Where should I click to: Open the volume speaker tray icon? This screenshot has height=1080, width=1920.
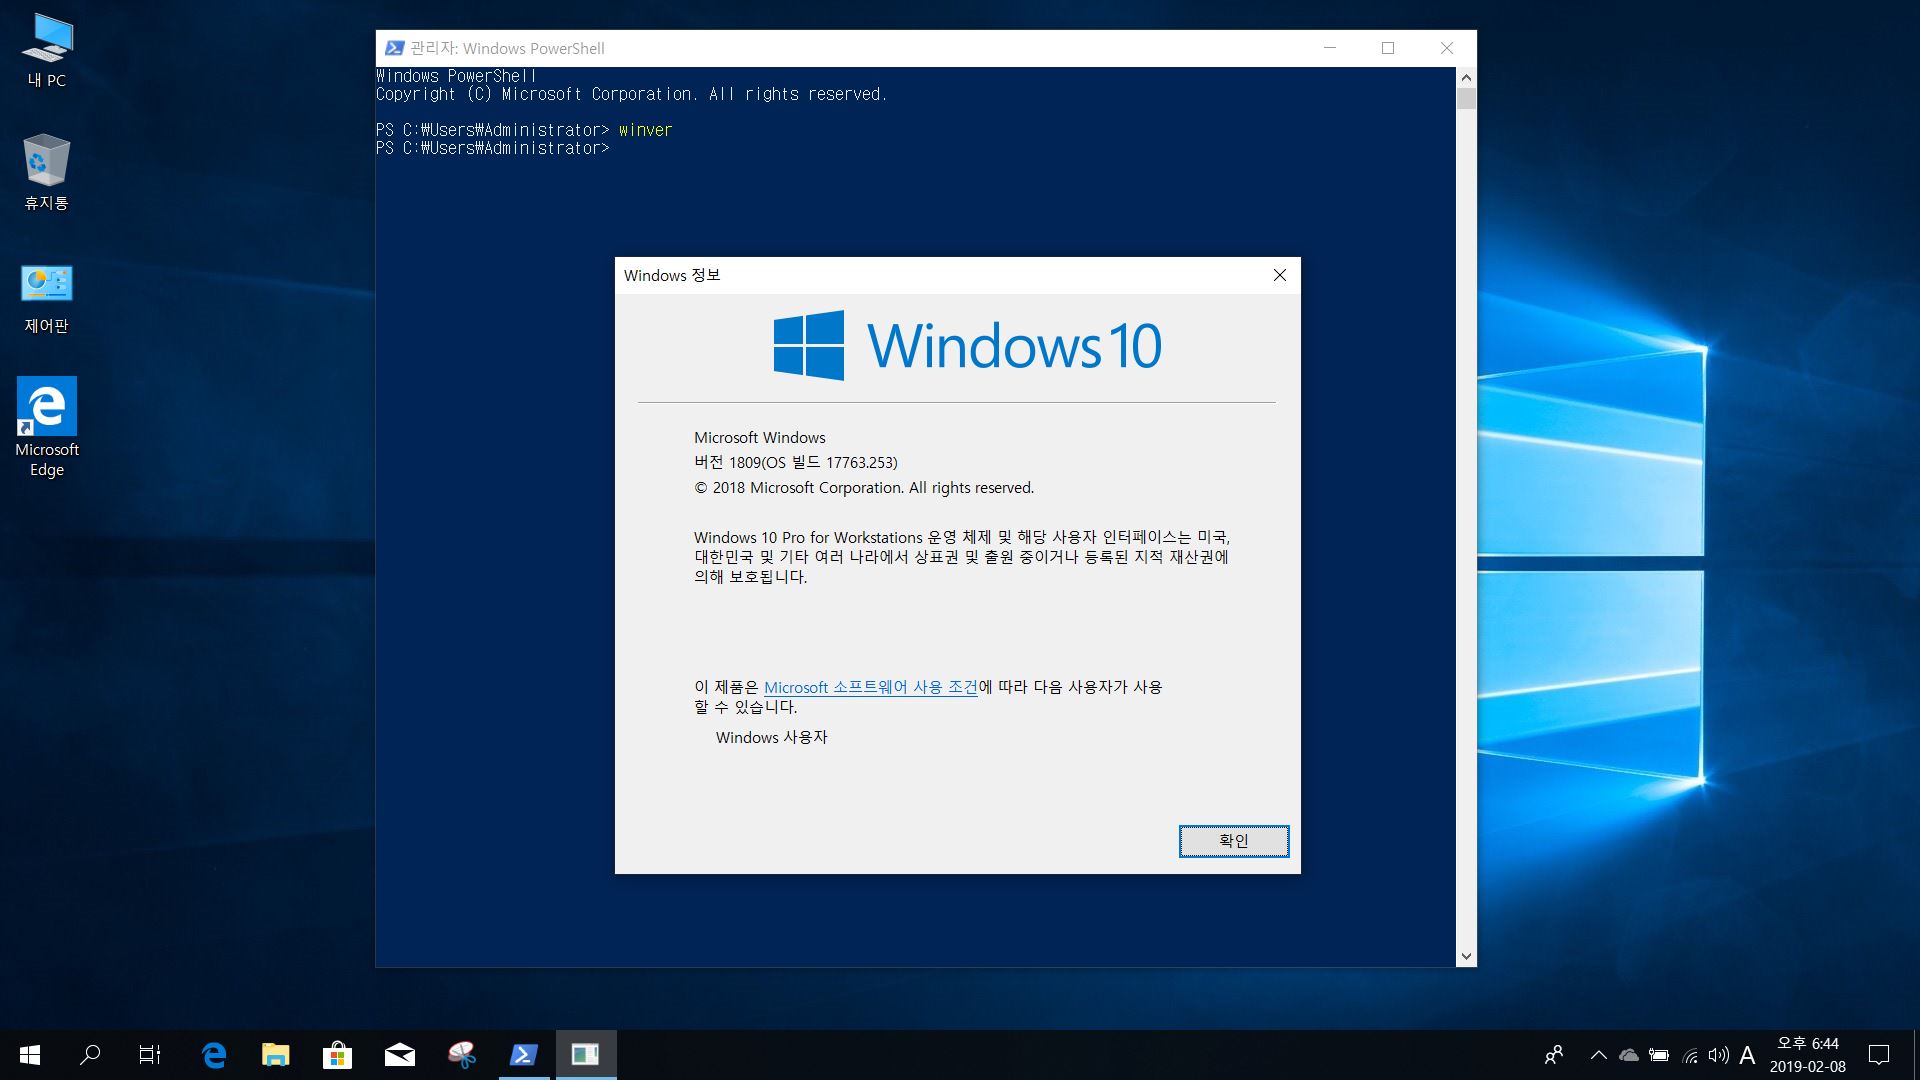1719,1055
